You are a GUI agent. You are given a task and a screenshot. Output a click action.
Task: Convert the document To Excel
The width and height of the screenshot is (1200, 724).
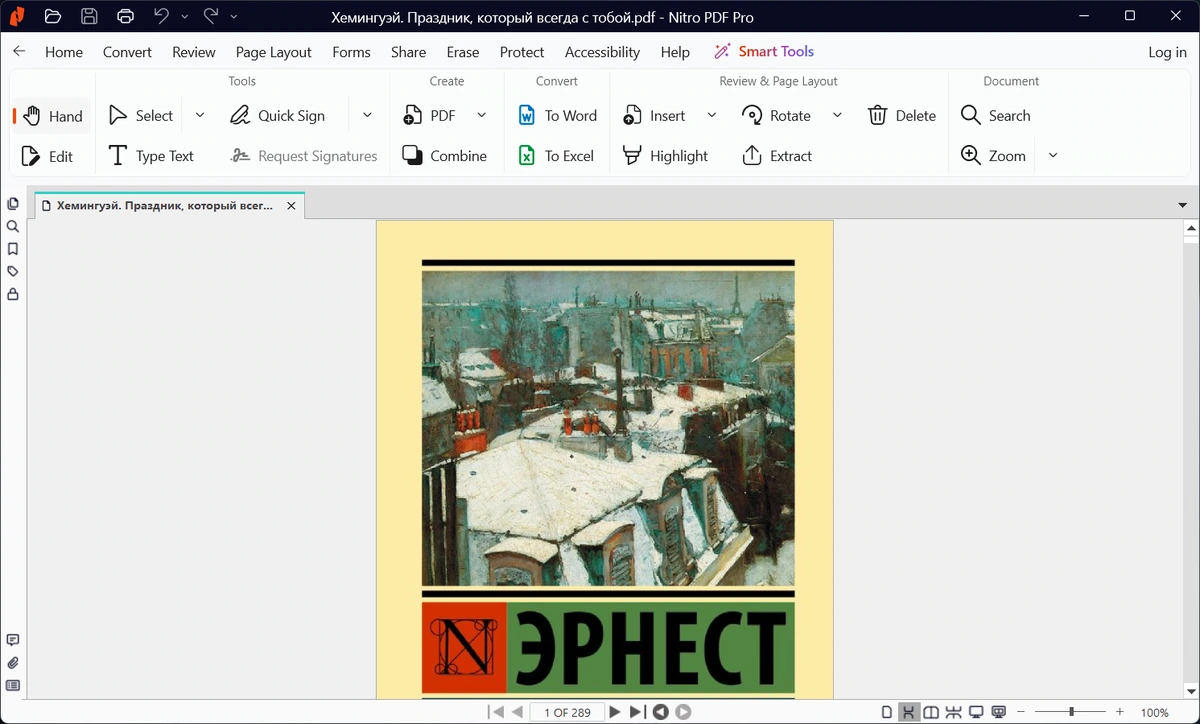click(556, 156)
